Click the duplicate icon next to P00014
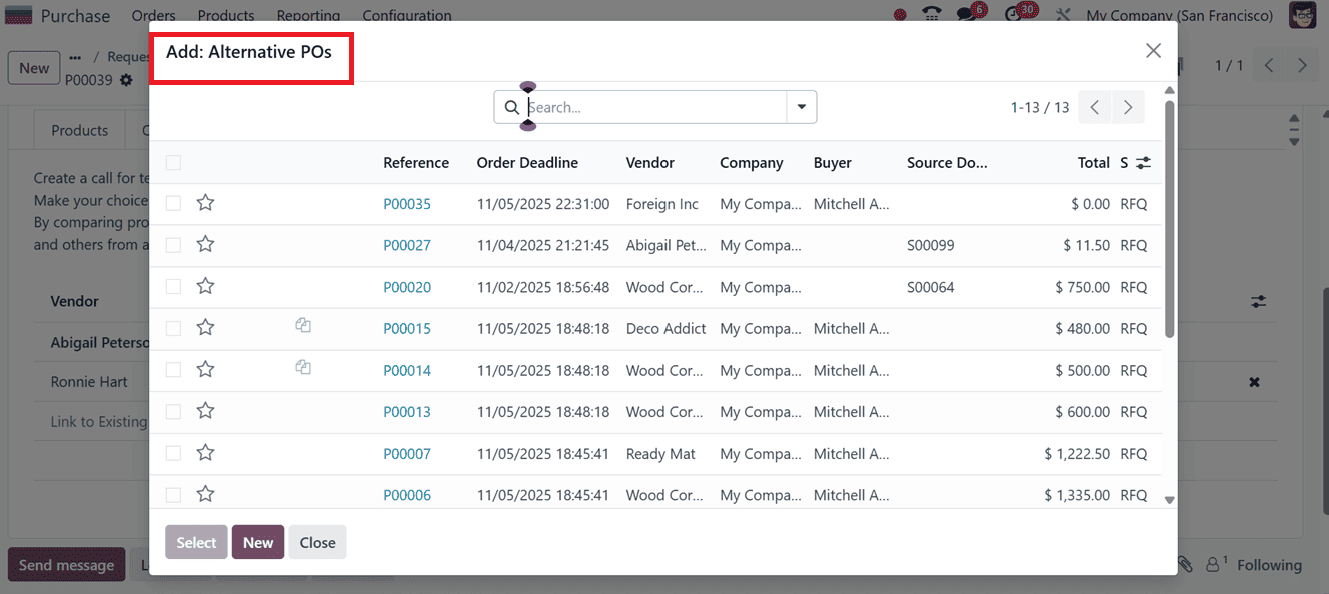 (x=303, y=368)
